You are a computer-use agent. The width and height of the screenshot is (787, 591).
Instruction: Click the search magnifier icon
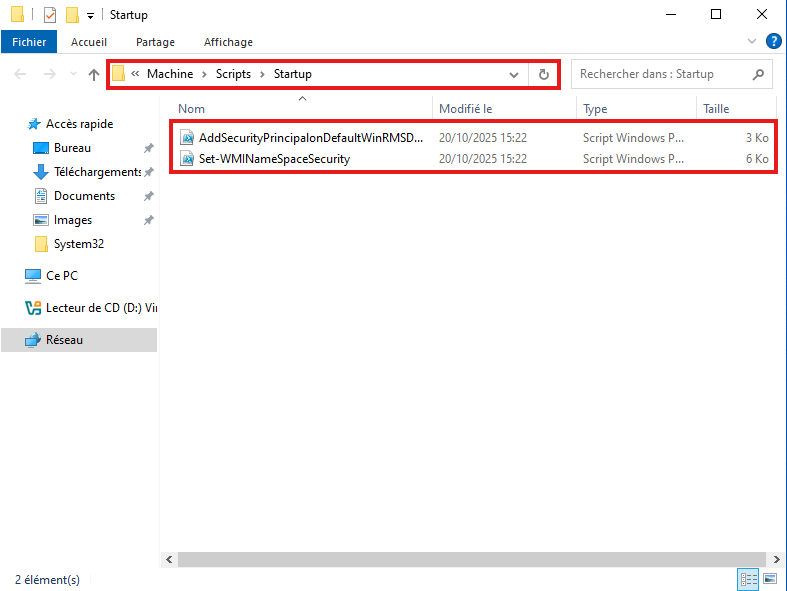[x=758, y=74]
